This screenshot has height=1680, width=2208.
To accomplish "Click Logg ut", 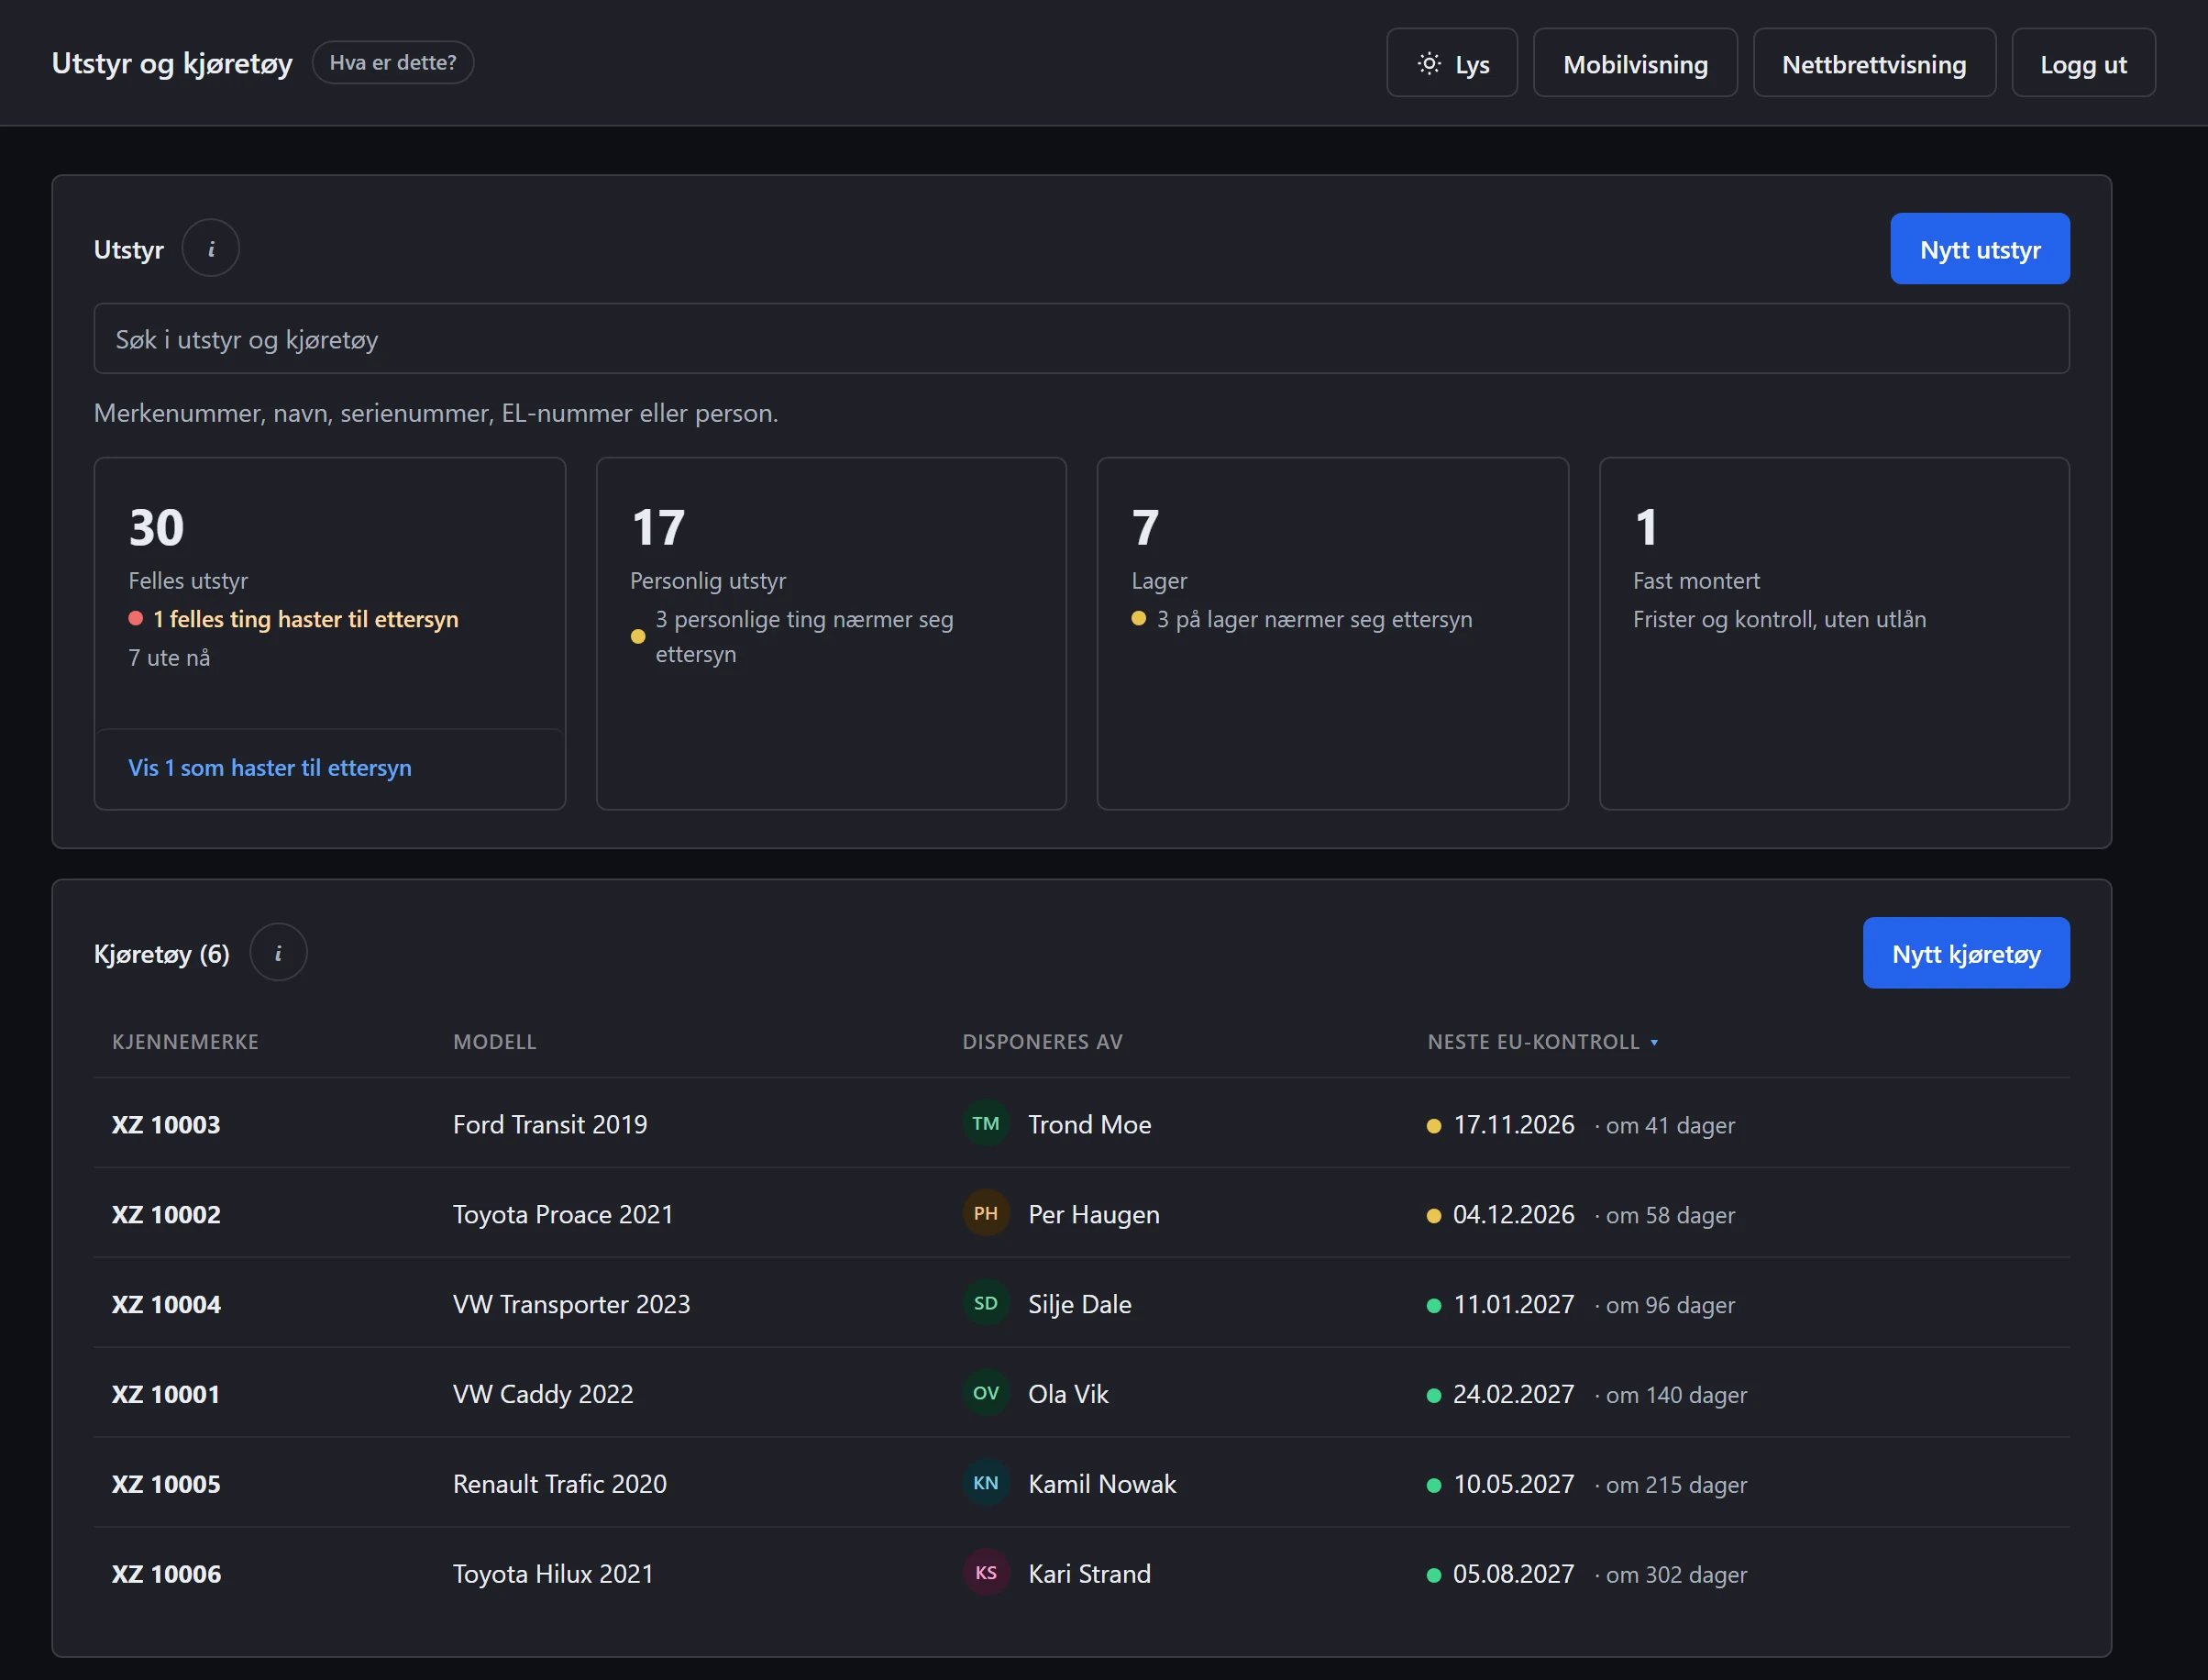I will tap(2083, 64).
